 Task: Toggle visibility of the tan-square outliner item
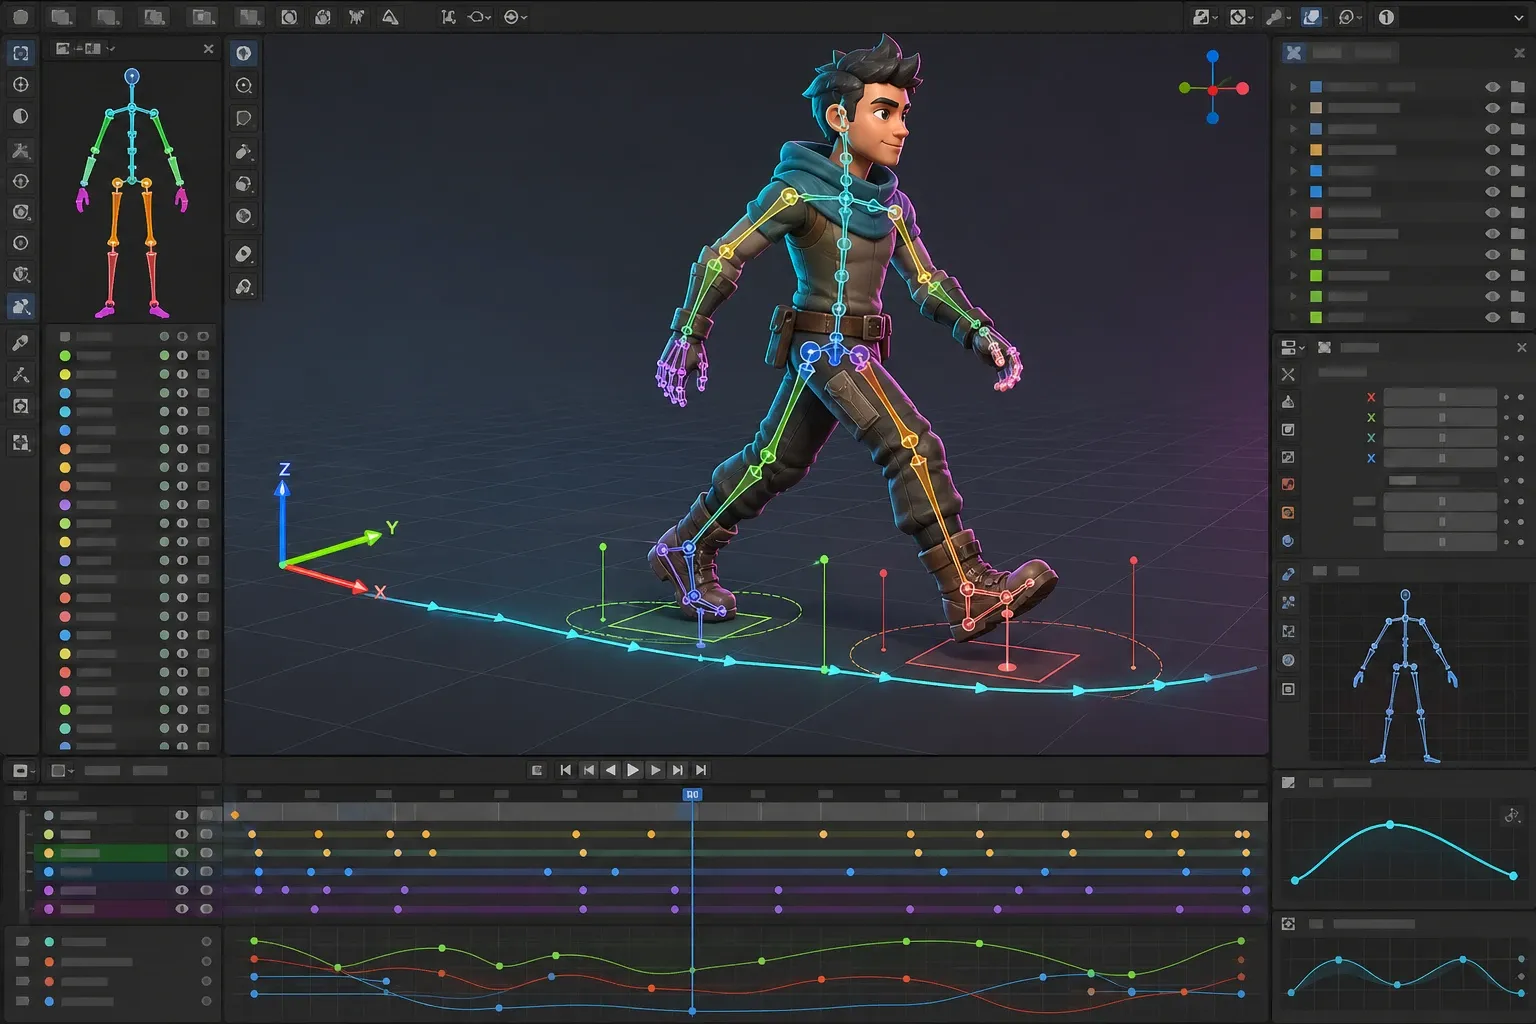tap(1492, 108)
